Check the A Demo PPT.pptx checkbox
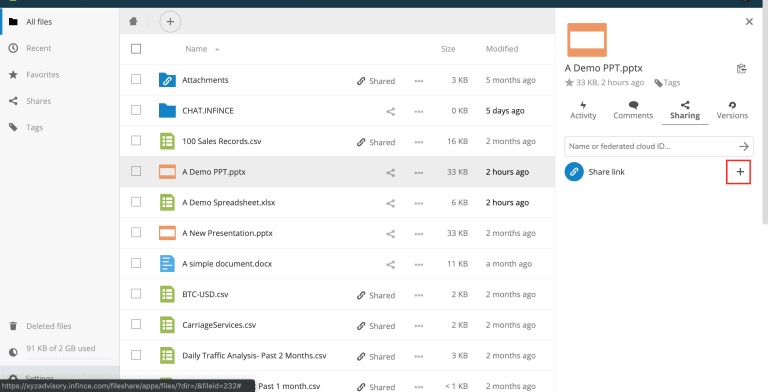The image size is (768, 392). pyautogui.click(x=136, y=171)
